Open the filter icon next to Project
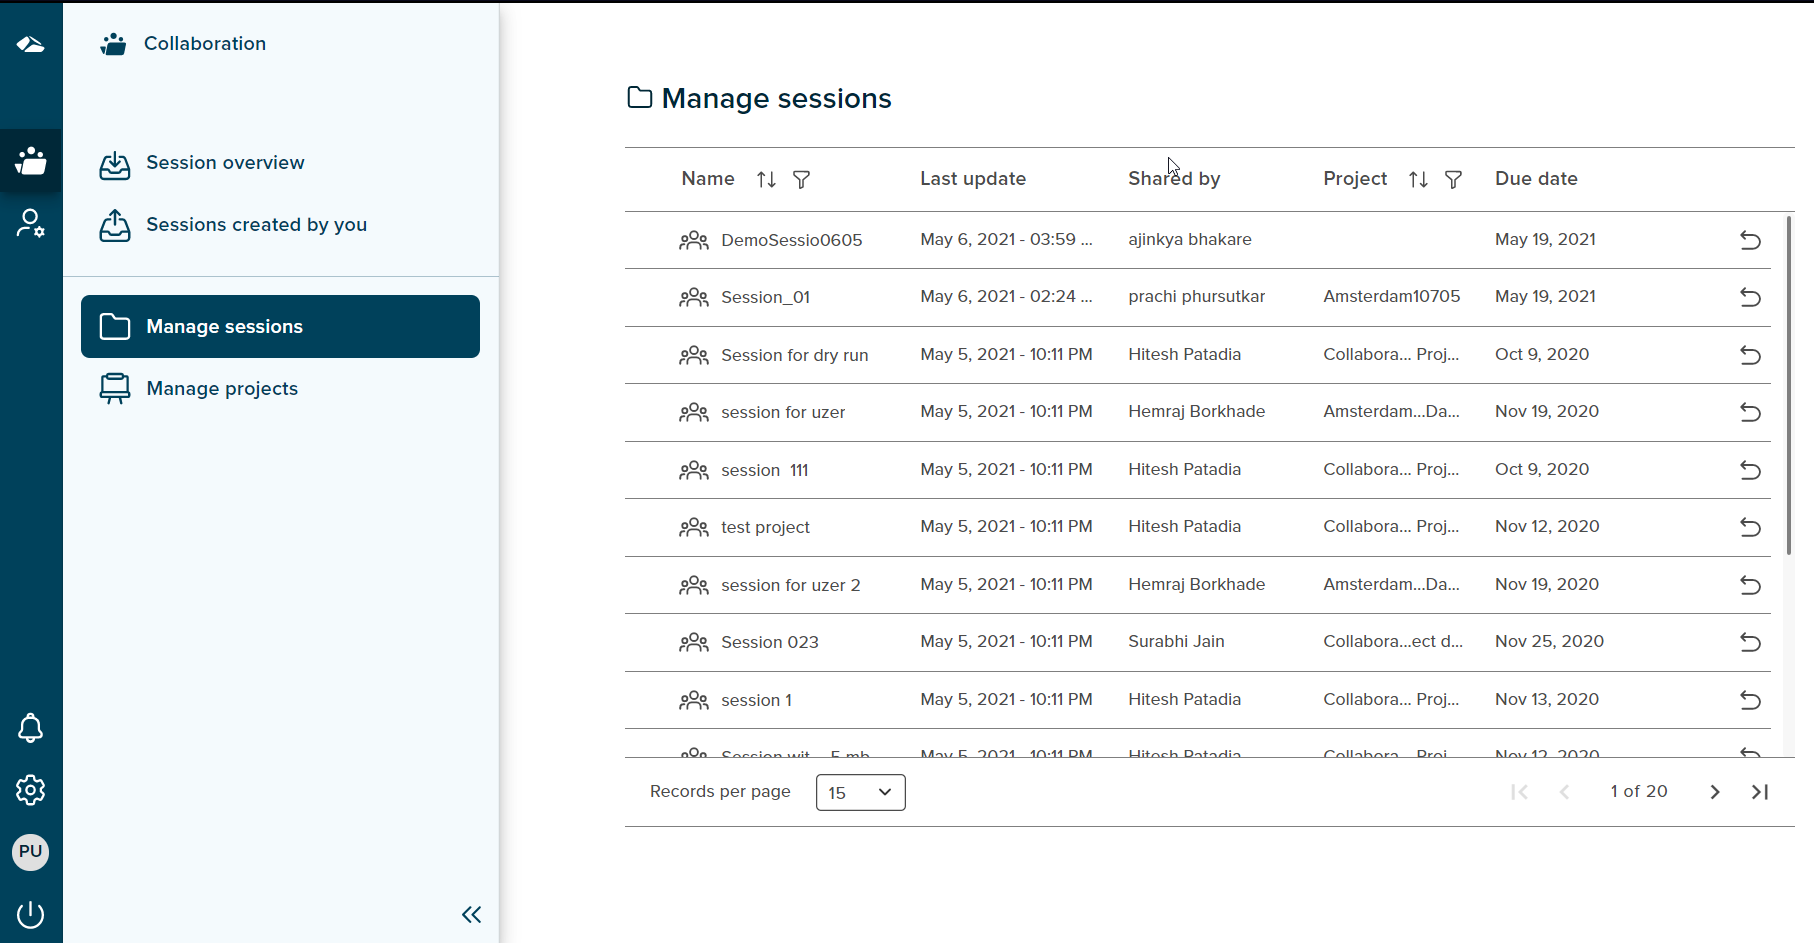This screenshot has width=1814, height=943. point(1454,180)
